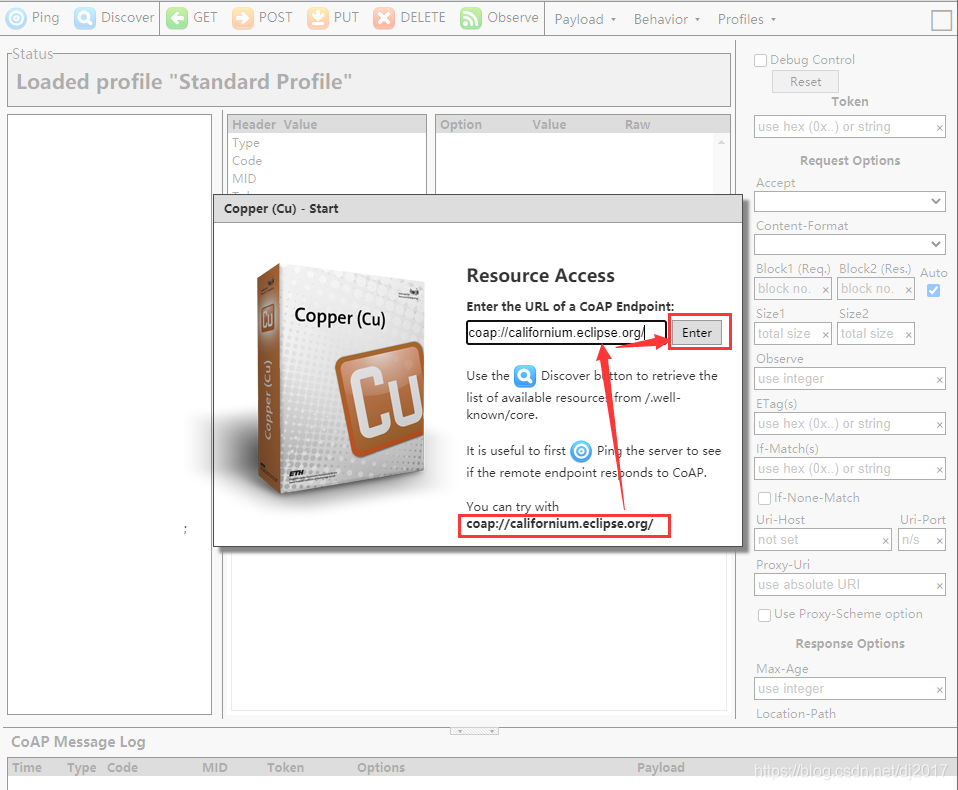Clear the Proxy-Uri field
Viewport: 958px width, 790px height.
(939, 586)
